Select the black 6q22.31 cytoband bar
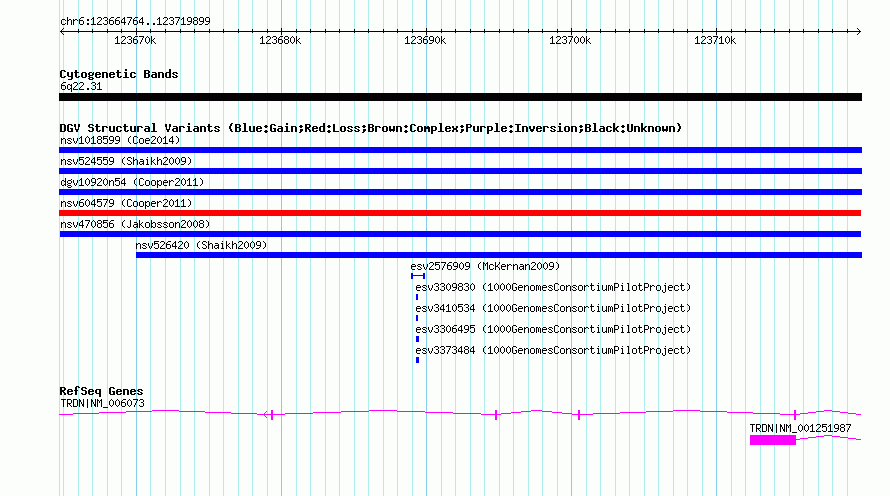This screenshot has width=890, height=496. [x=460, y=97]
